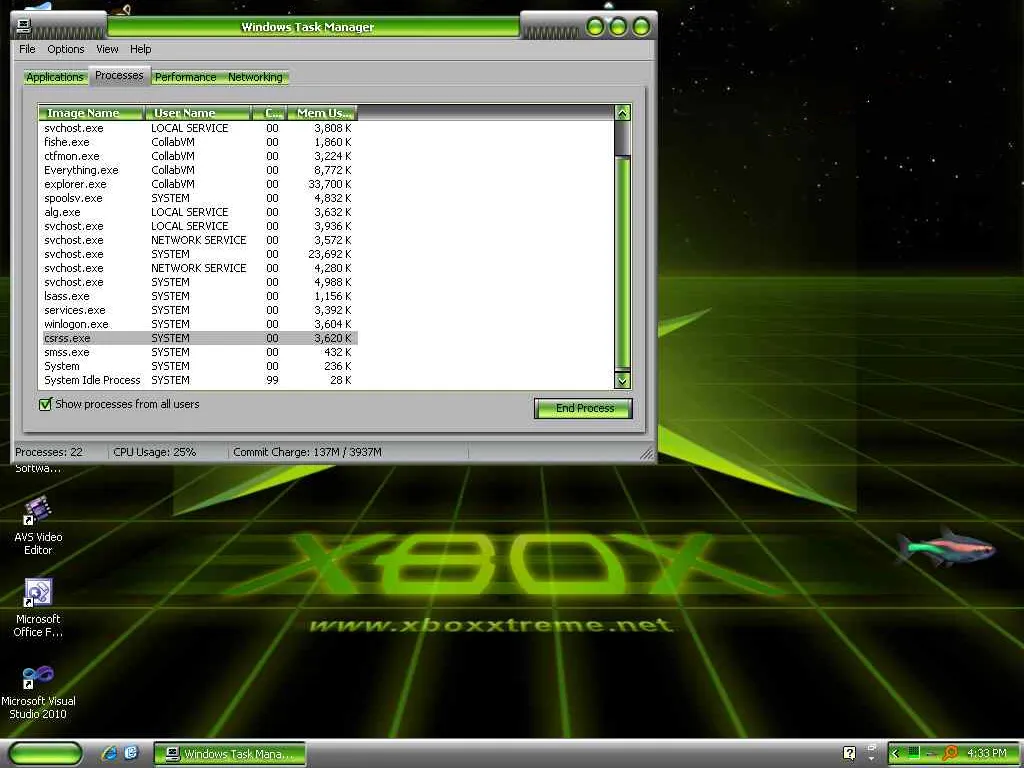Click the taskbar clock showing 4:33 PM
Viewport: 1024px width, 768px height.
tap(986, 753)
